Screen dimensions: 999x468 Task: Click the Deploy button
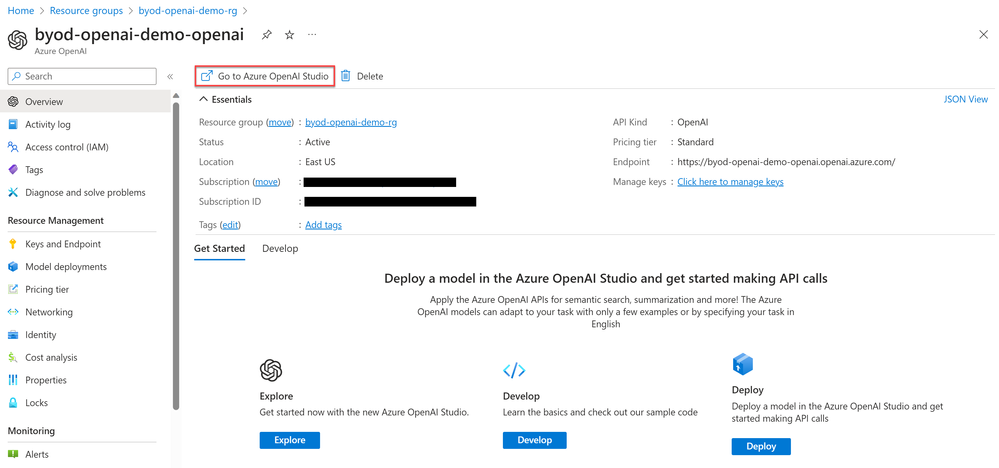click(761, 446)
